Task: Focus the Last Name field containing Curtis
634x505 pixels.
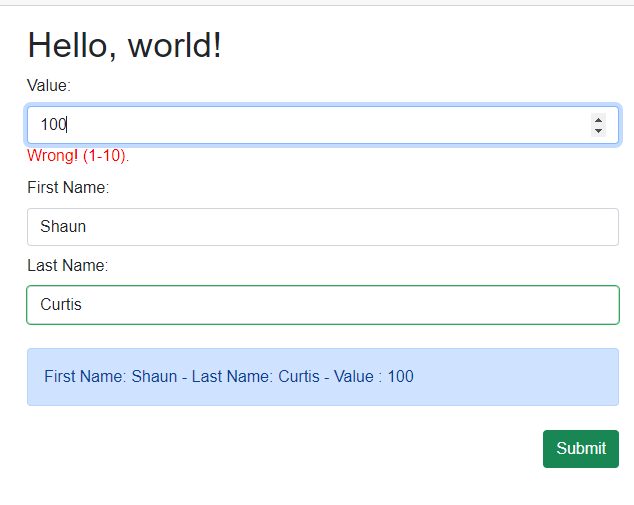Action: tap(323, 305)
